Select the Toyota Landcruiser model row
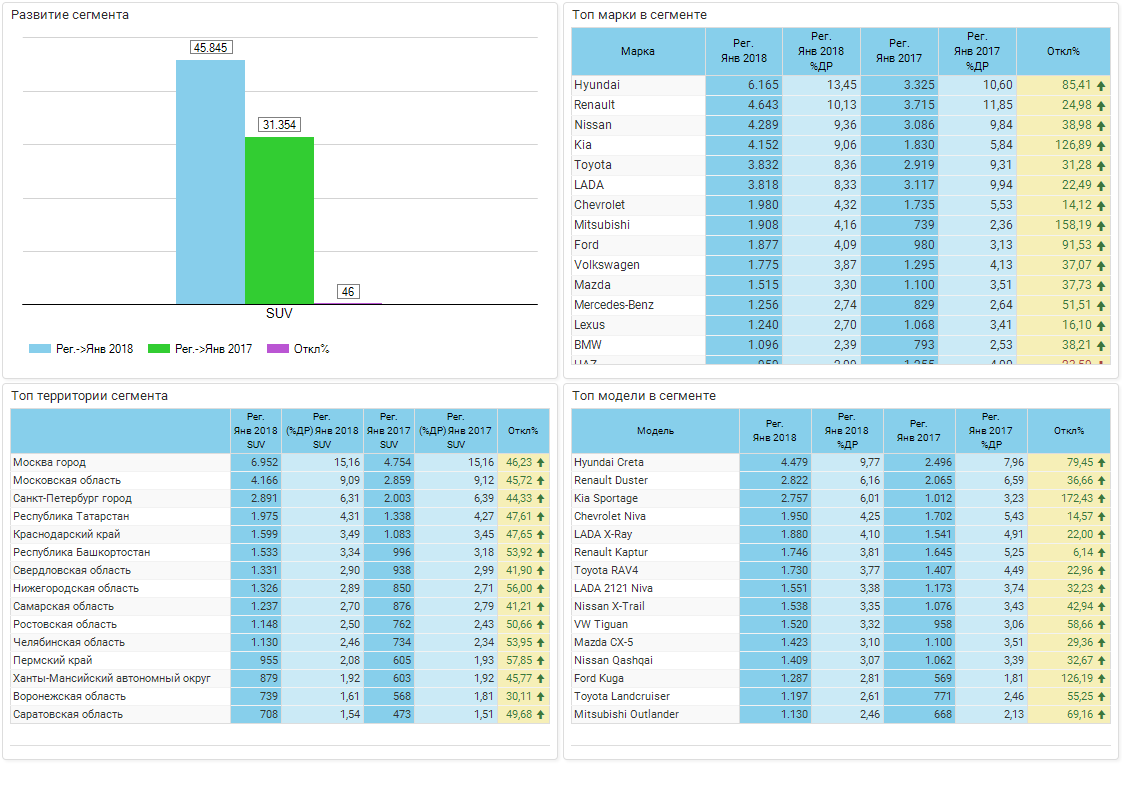 (841, 696)
